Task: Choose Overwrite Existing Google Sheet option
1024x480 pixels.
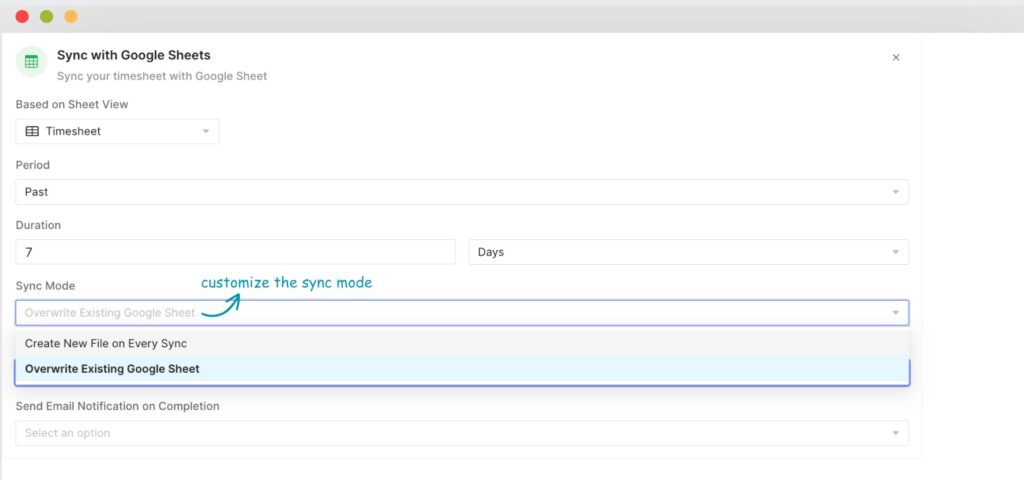Action: pos(462,369)
